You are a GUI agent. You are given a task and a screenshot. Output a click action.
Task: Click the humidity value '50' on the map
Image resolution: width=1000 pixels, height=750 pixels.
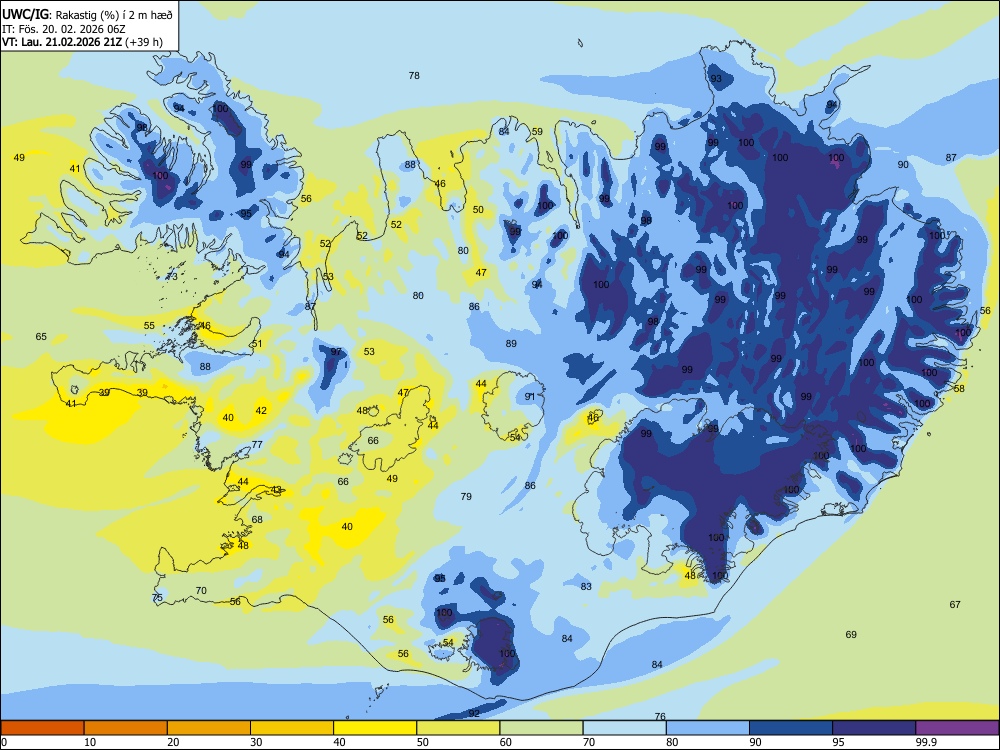478,209
